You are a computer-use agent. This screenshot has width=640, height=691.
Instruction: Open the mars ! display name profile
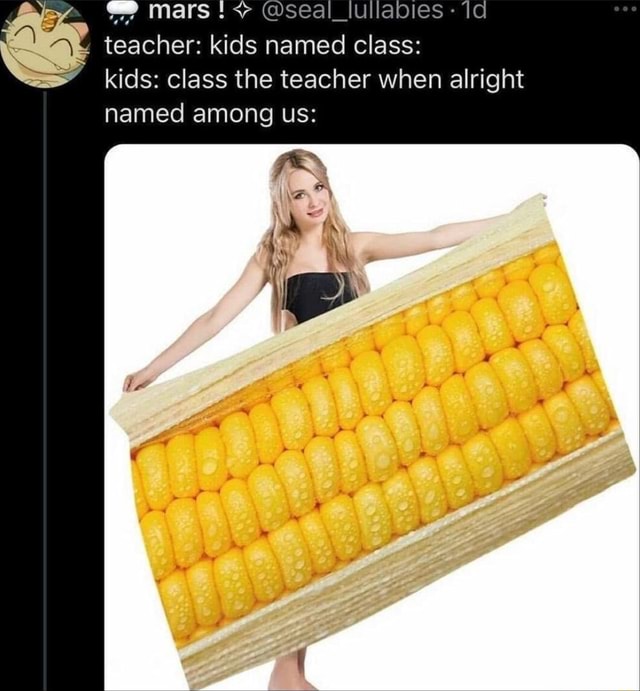[187, 11]
